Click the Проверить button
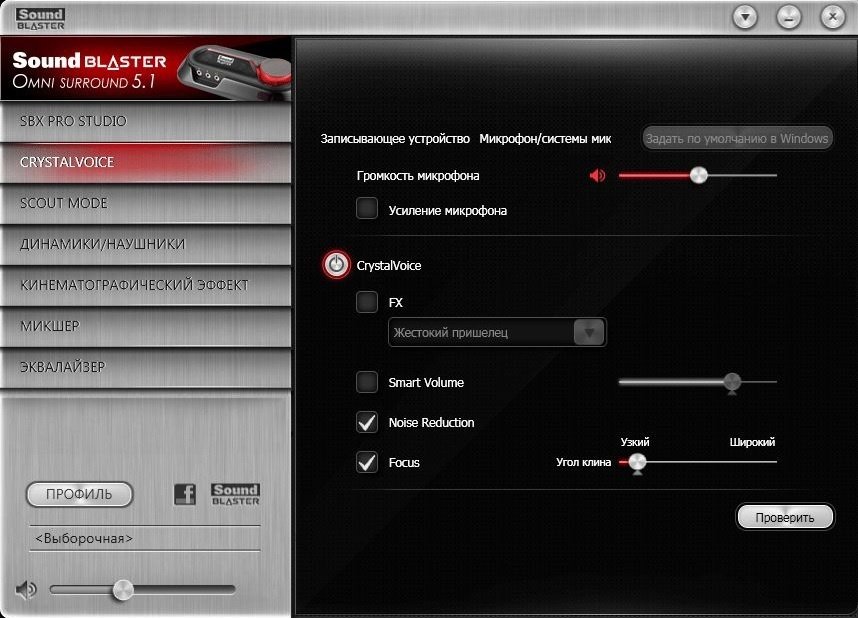The width and height of the screenshot is (858, 618). (x=785, y=517)
